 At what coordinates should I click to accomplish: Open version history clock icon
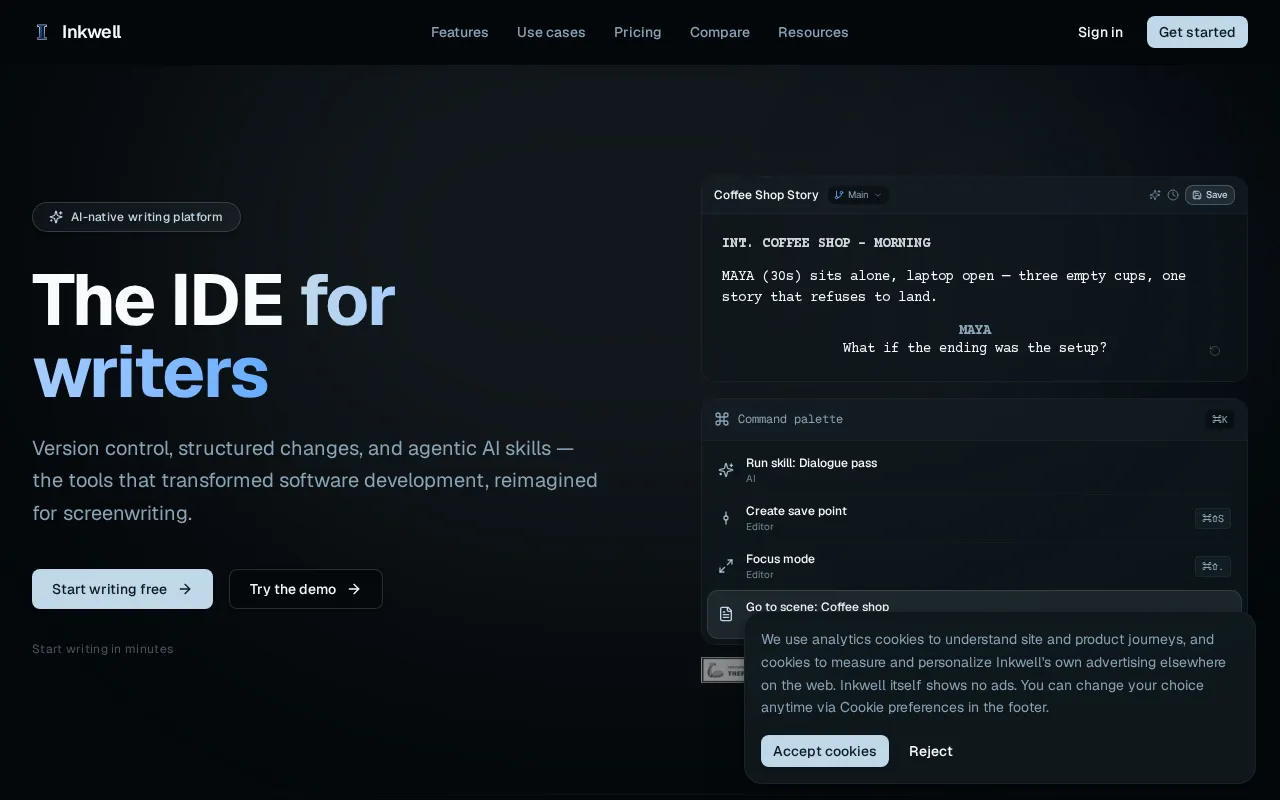tap(1173, 195)
